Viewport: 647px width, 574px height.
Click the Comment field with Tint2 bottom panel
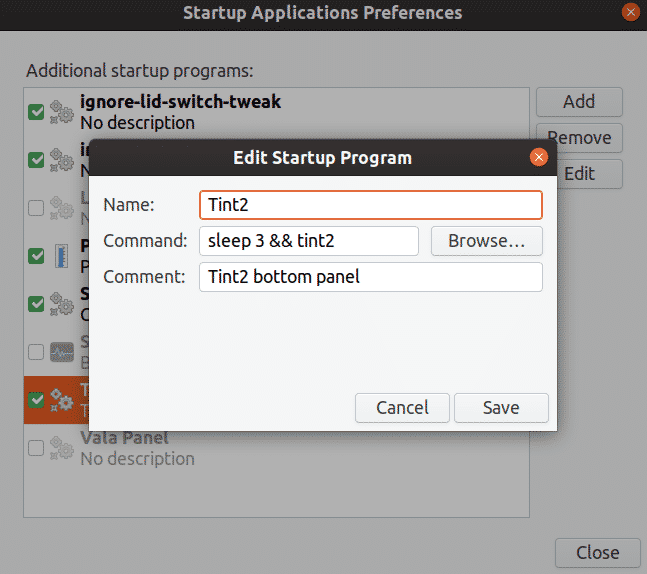(371, 277)
